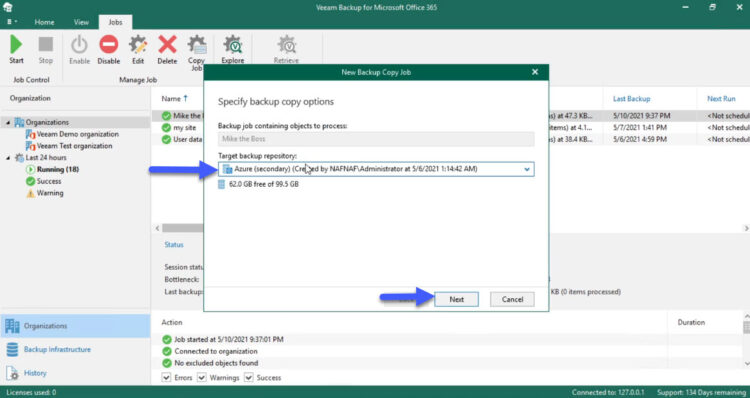The width and height of the screenshot is (750, 398).
Task: Switch to the View ribbon tab
Action: [x=81, y=22]
